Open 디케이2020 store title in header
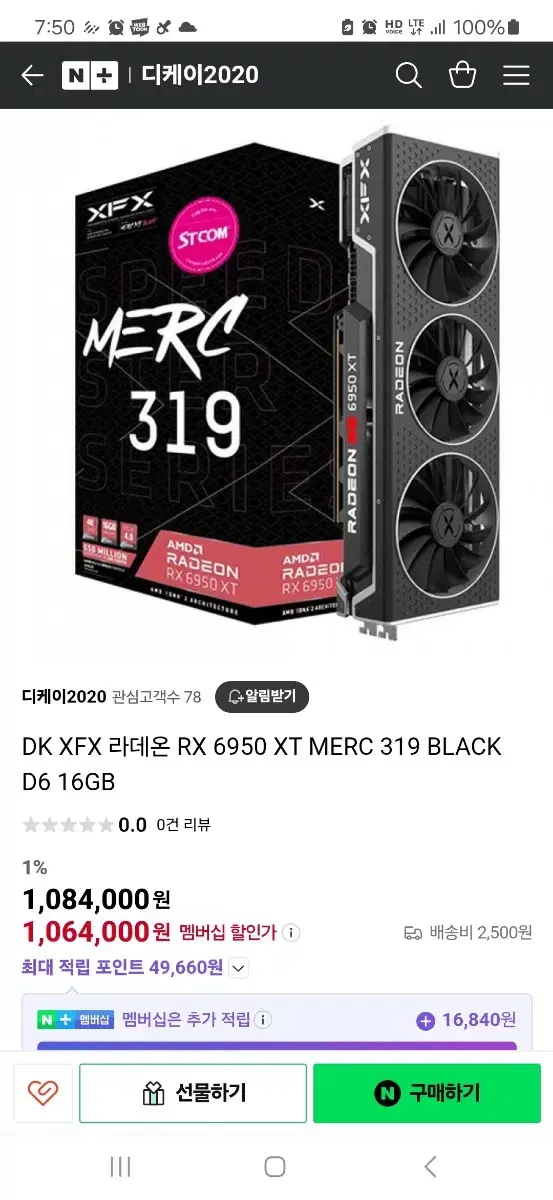This screenshot has height=1200, width=553. tap(200, 75)
